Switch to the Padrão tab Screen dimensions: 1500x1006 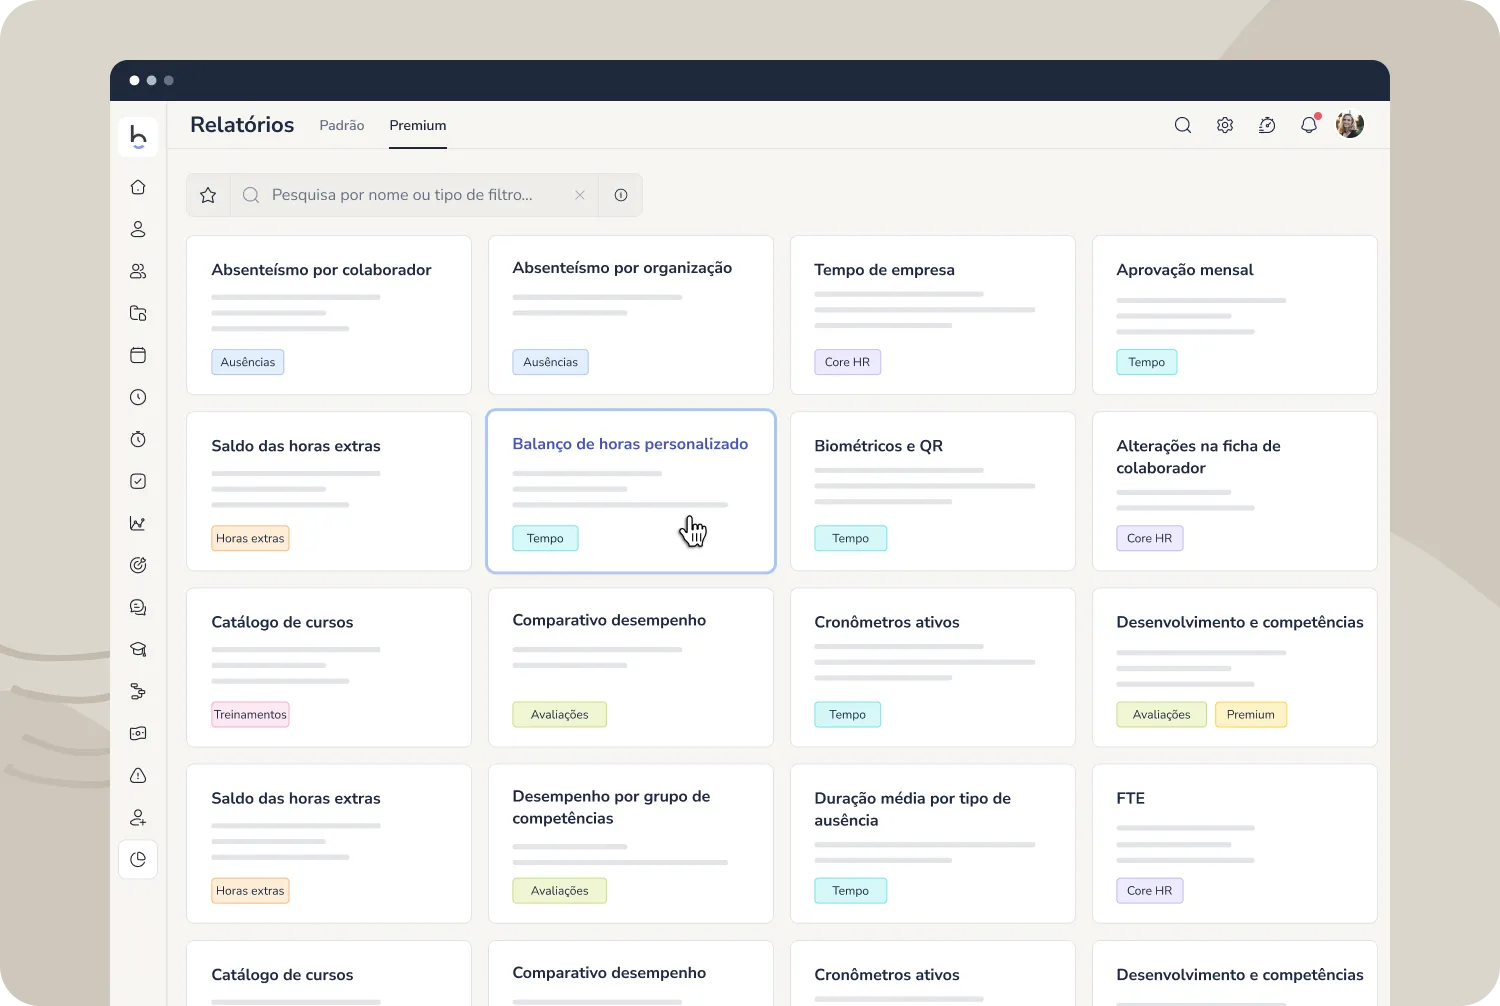point(342,125)
